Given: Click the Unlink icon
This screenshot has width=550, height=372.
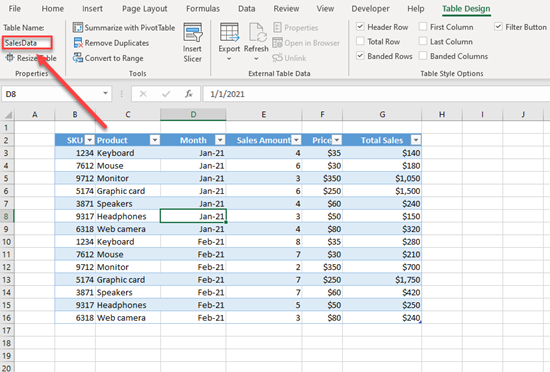Looking at the screenshot, I should pyautogui.click(x=277, y=58).
